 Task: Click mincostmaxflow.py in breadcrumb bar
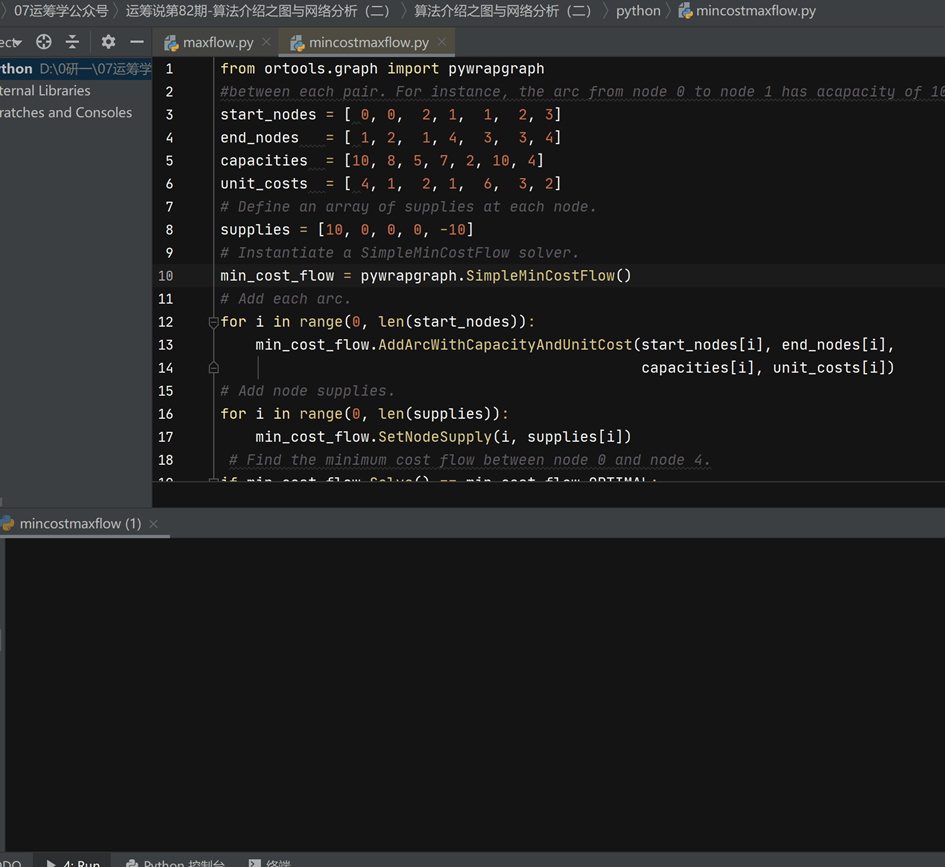coord(747,11)
